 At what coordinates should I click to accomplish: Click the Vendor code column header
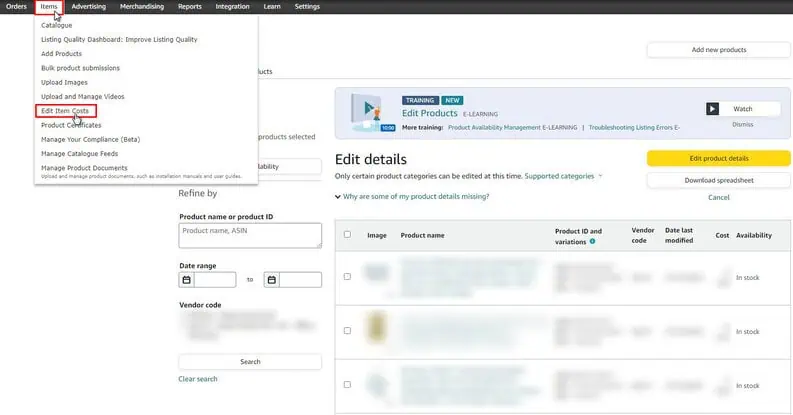coord(643,236)
